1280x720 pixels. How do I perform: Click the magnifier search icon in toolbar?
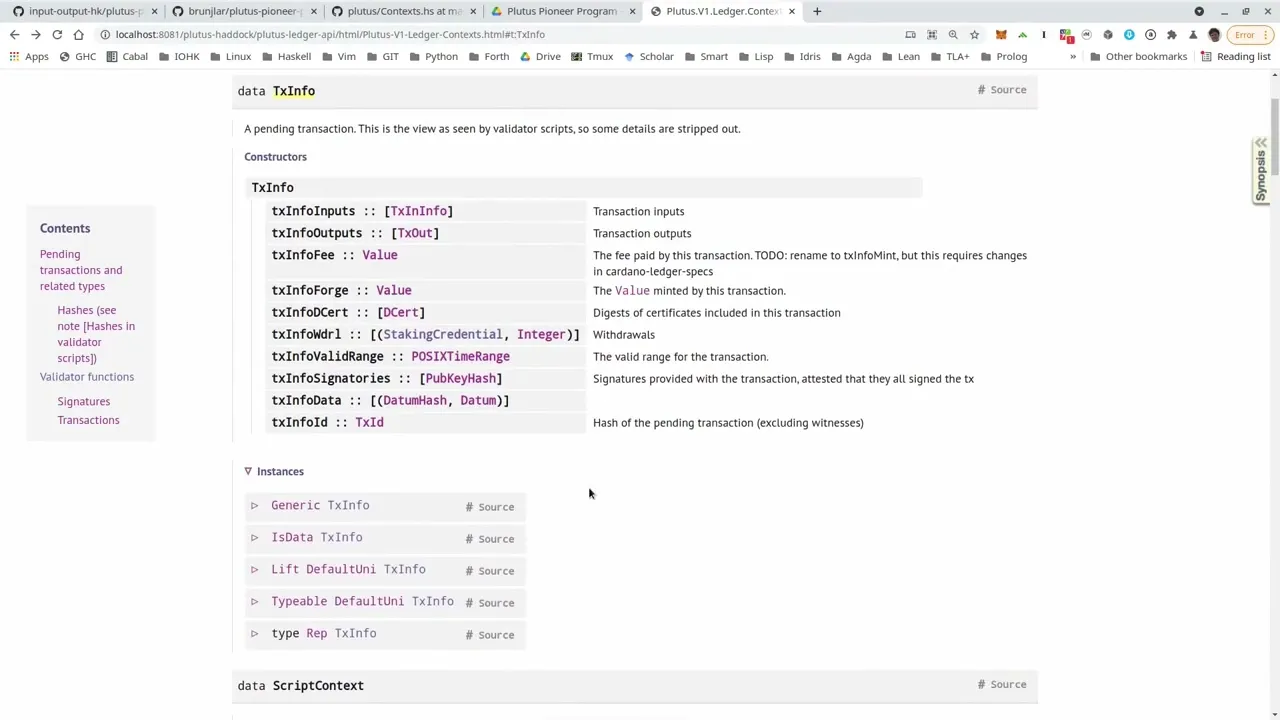click(952, 34)
